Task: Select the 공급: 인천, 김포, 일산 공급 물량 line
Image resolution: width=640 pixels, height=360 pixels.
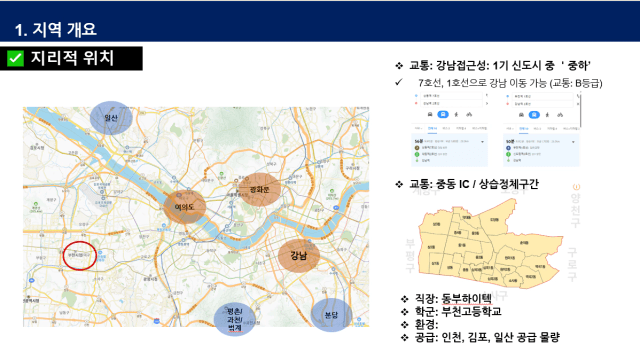Action: point(487,337)
